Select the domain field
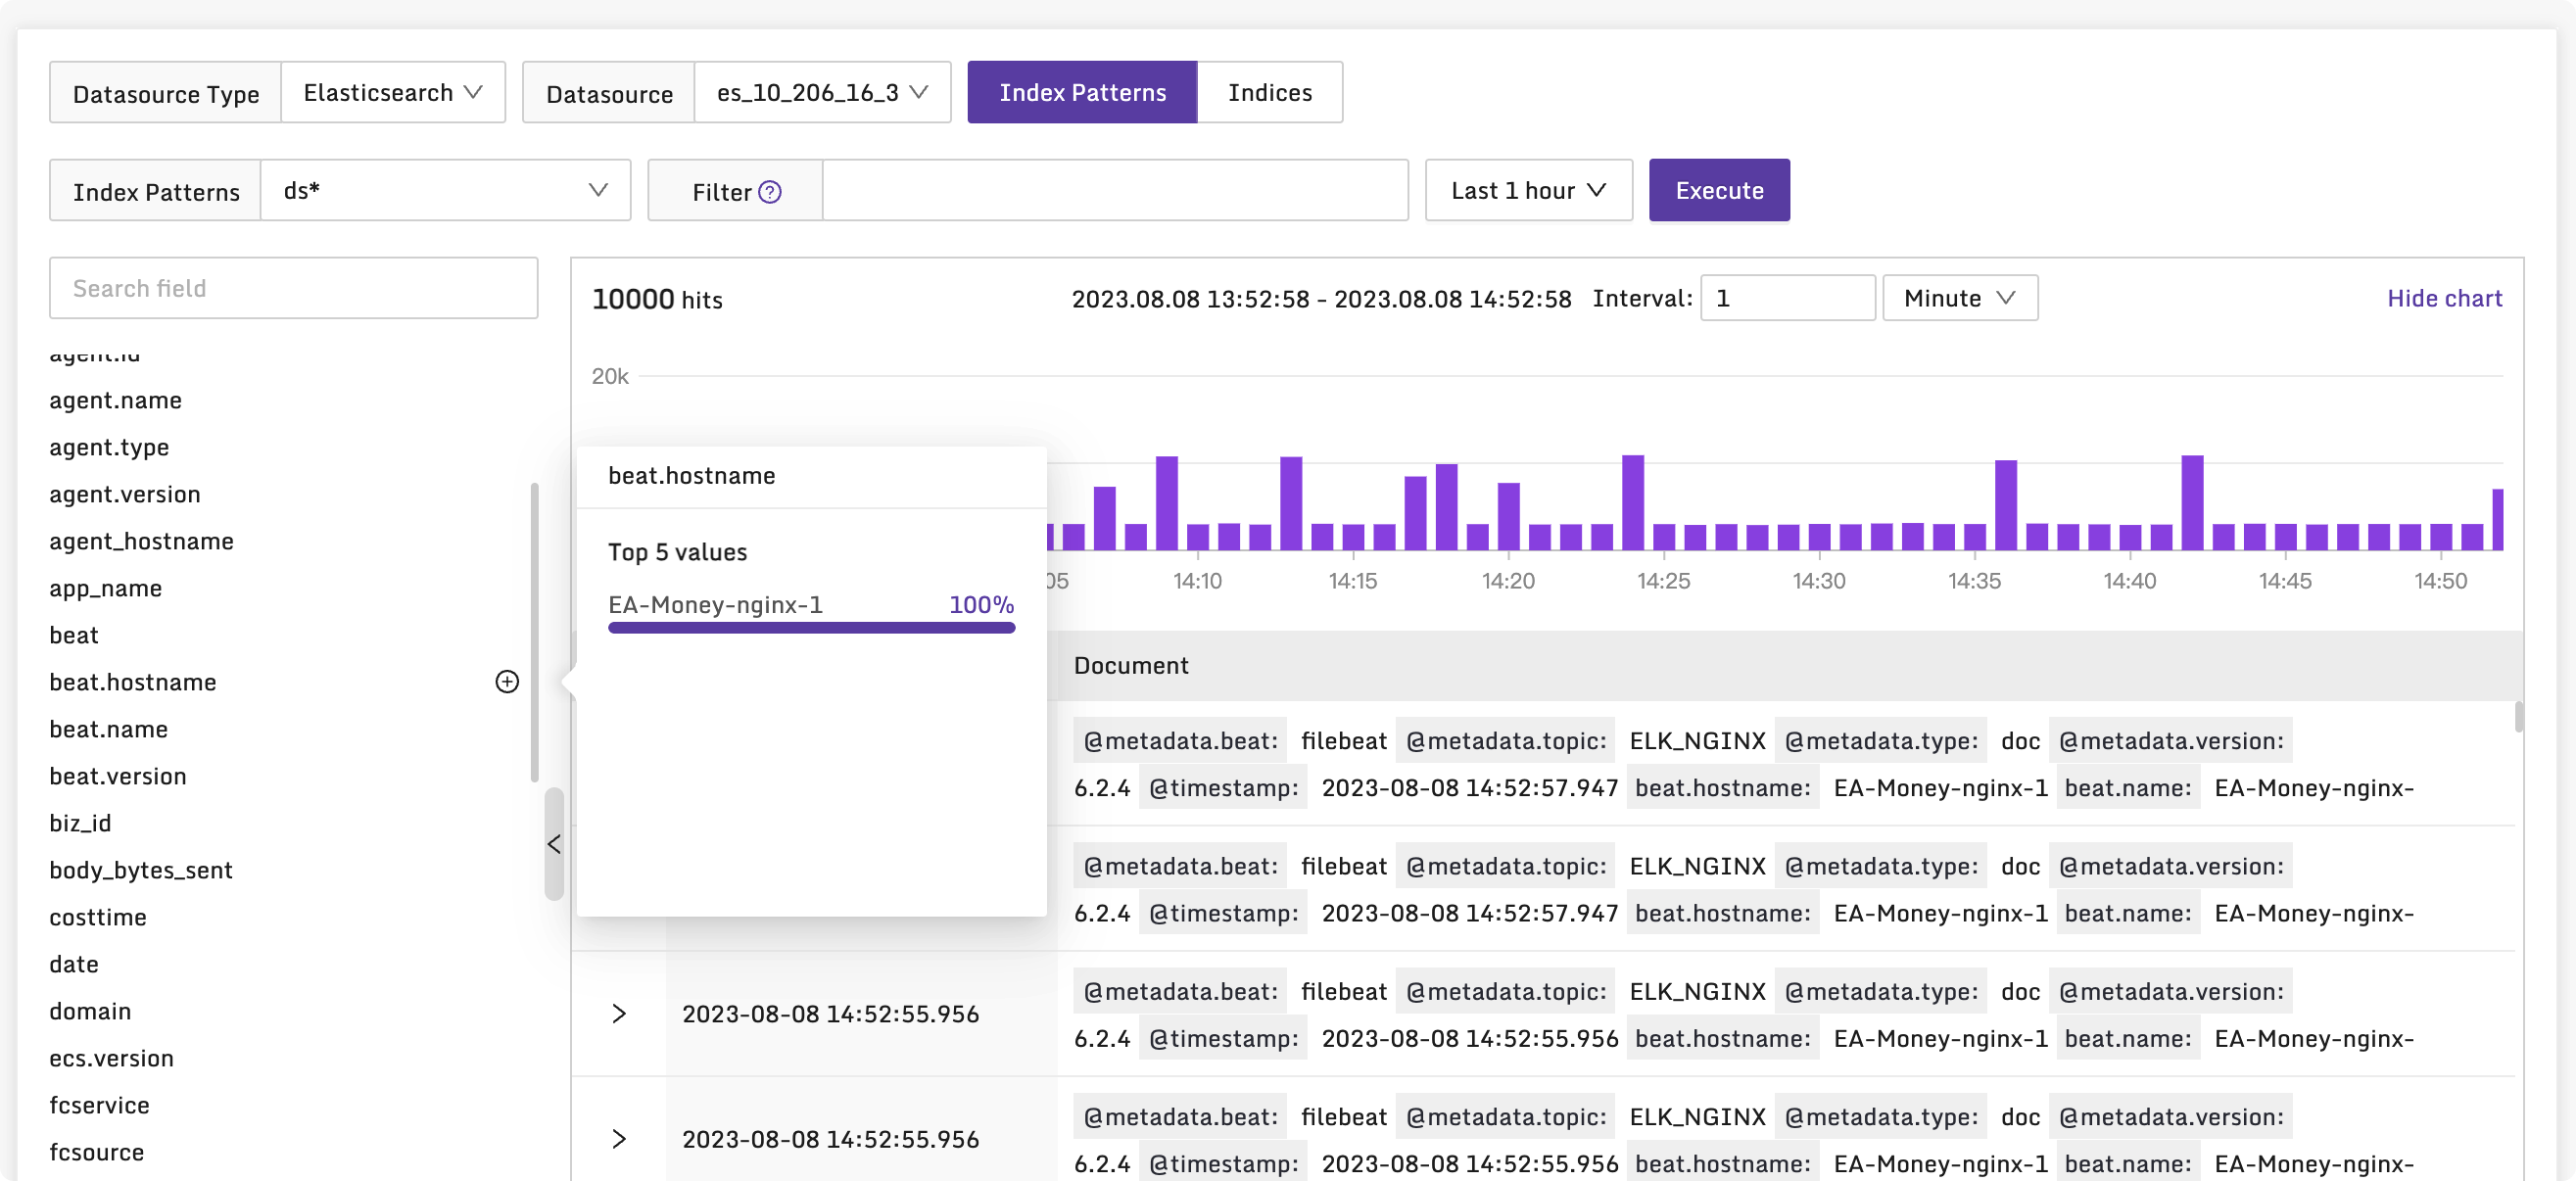This screenshot has height=1181, width=2576. 91,1011
